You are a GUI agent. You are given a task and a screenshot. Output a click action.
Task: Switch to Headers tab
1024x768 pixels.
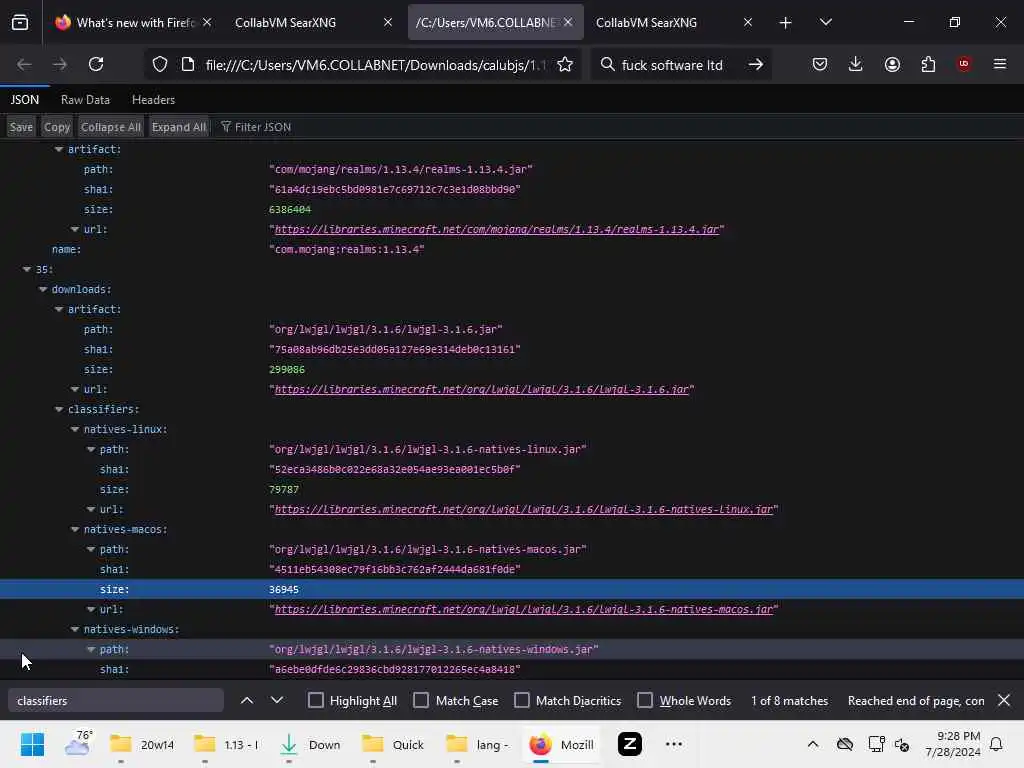point(153,100)
